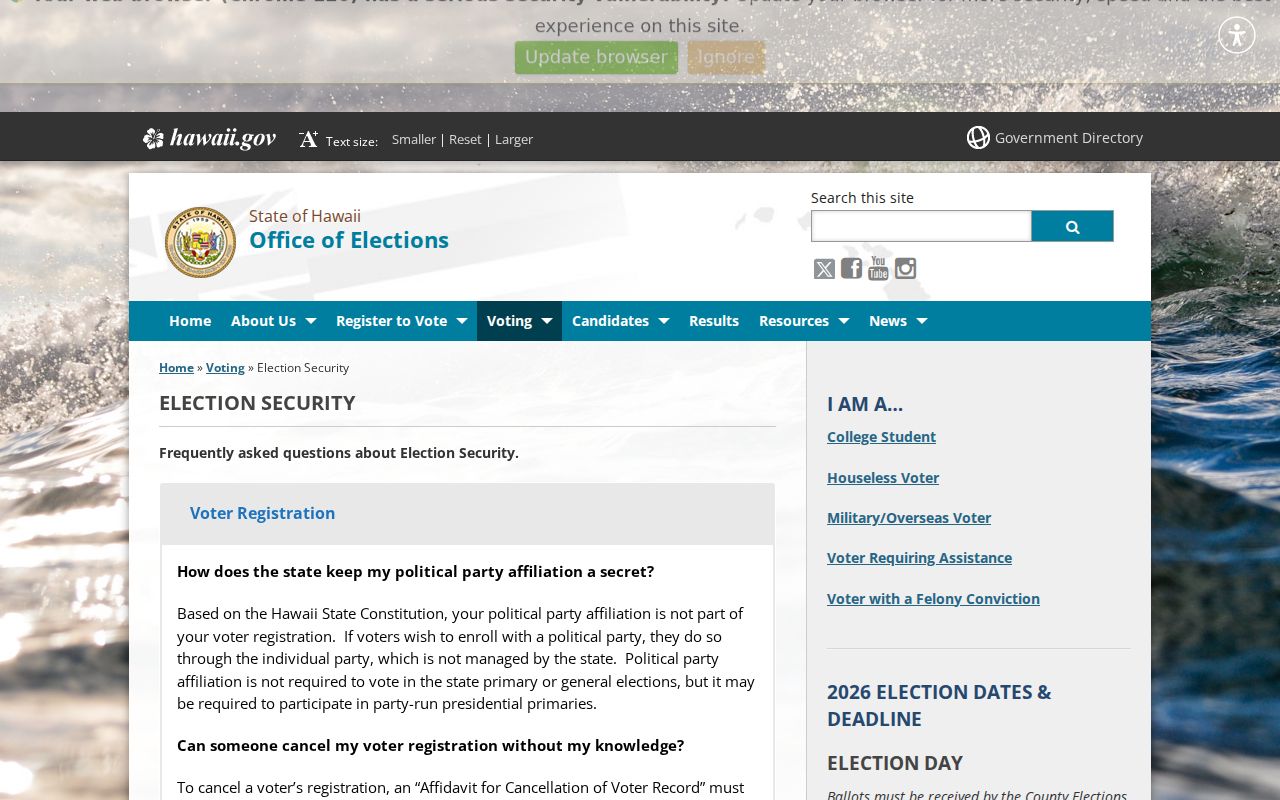Expand the Resources dropdown arrow
The image size is (1280, 800).
(843, 321)
